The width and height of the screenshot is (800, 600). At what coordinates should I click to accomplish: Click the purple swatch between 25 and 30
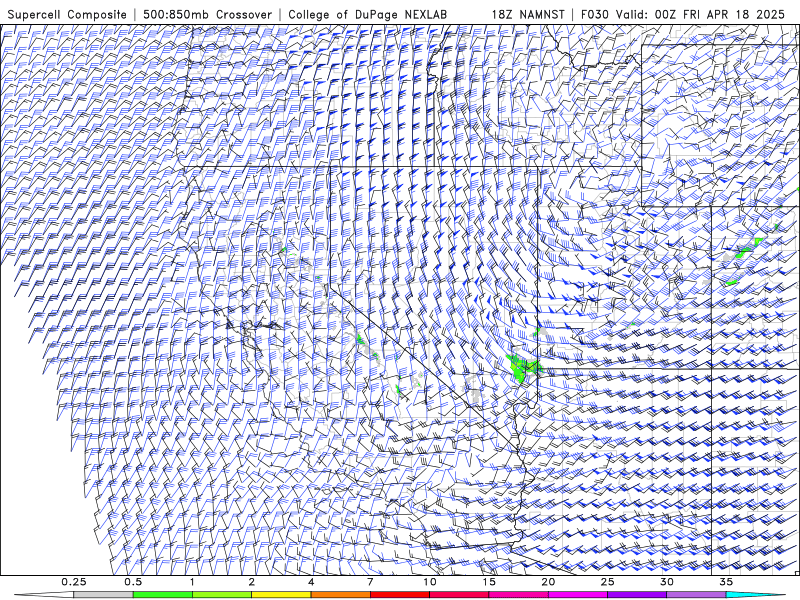[637, 595]
